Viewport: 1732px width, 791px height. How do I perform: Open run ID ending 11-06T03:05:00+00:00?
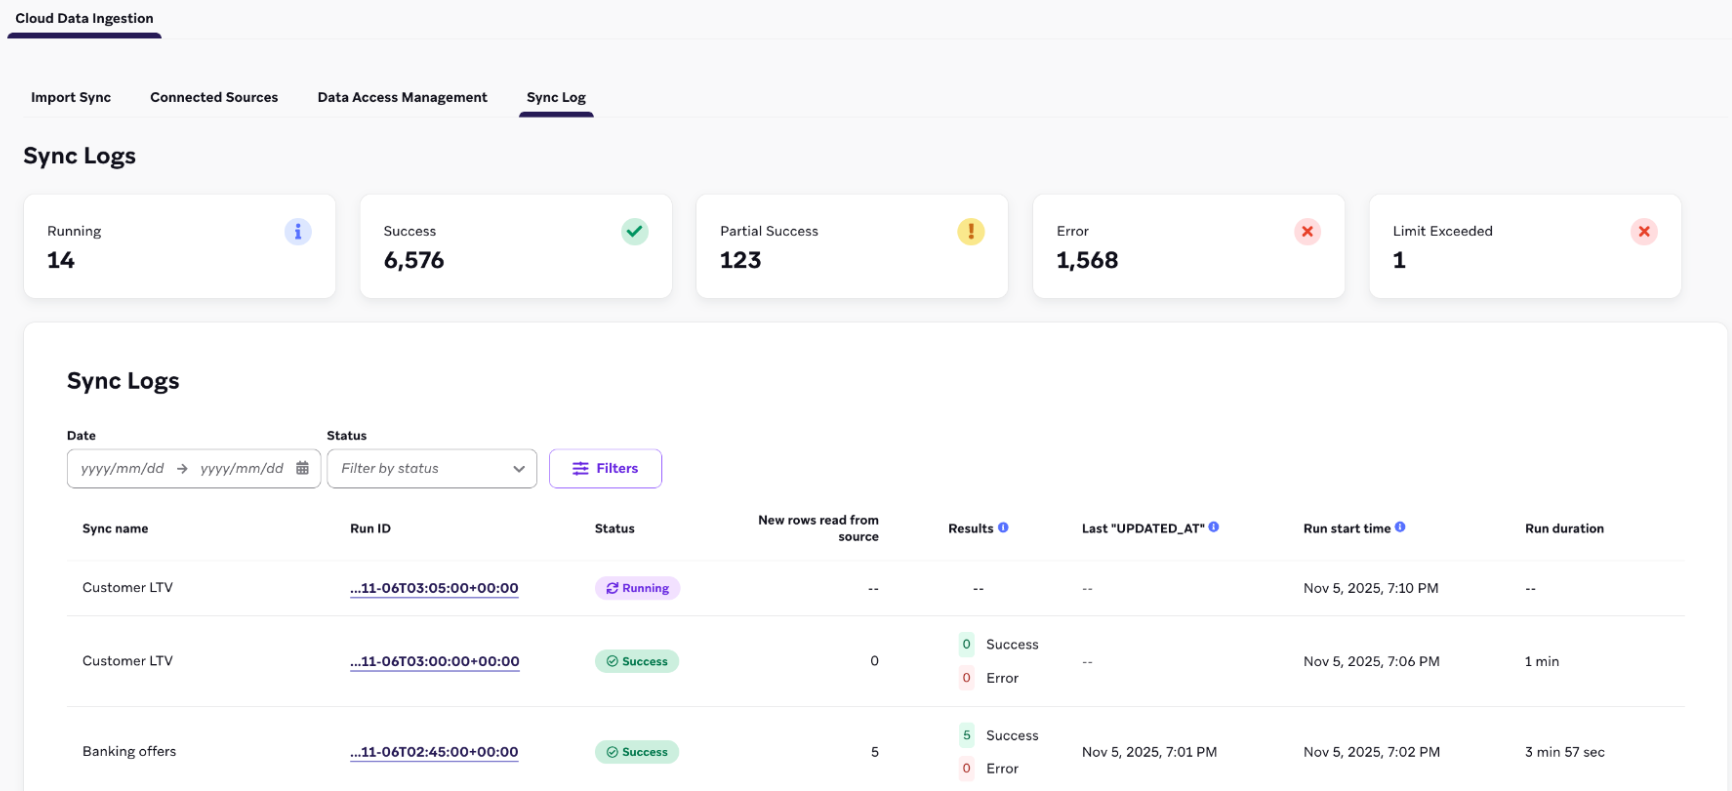click(434, 588)
